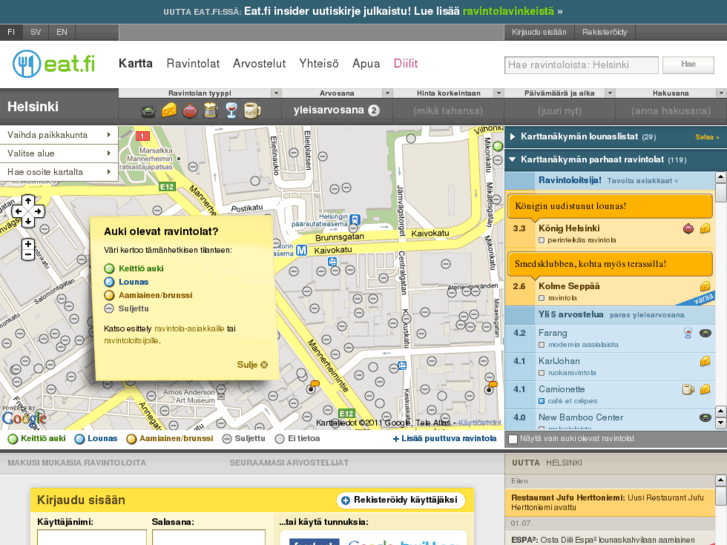This screenshot has width=727, height=545.
Task: Click the wine glass icon on Farang row
Action: pyautogui.click(x=688, y=333)
